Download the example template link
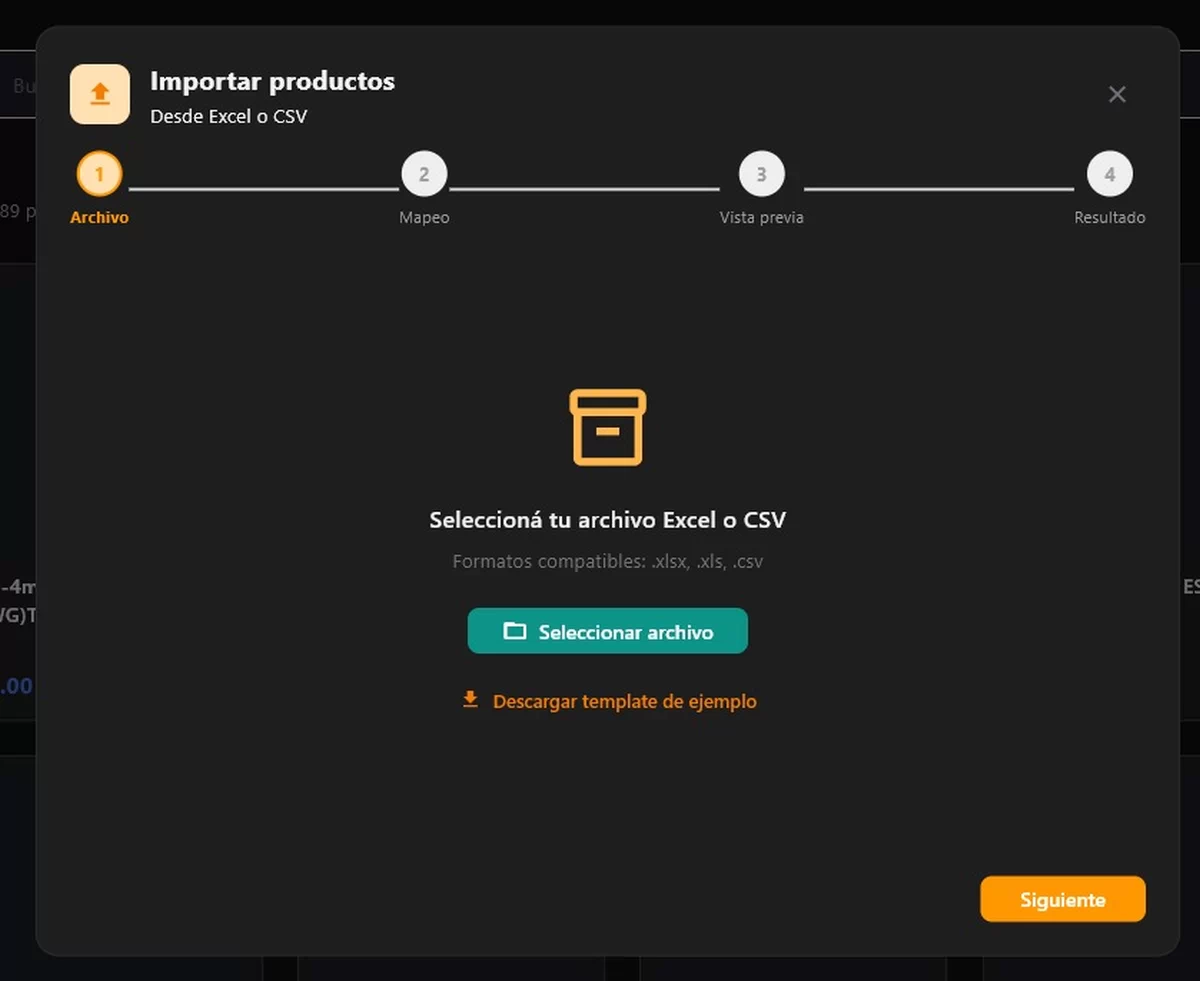The width and height of the screenshot is (1200, 981). point(608,701)
